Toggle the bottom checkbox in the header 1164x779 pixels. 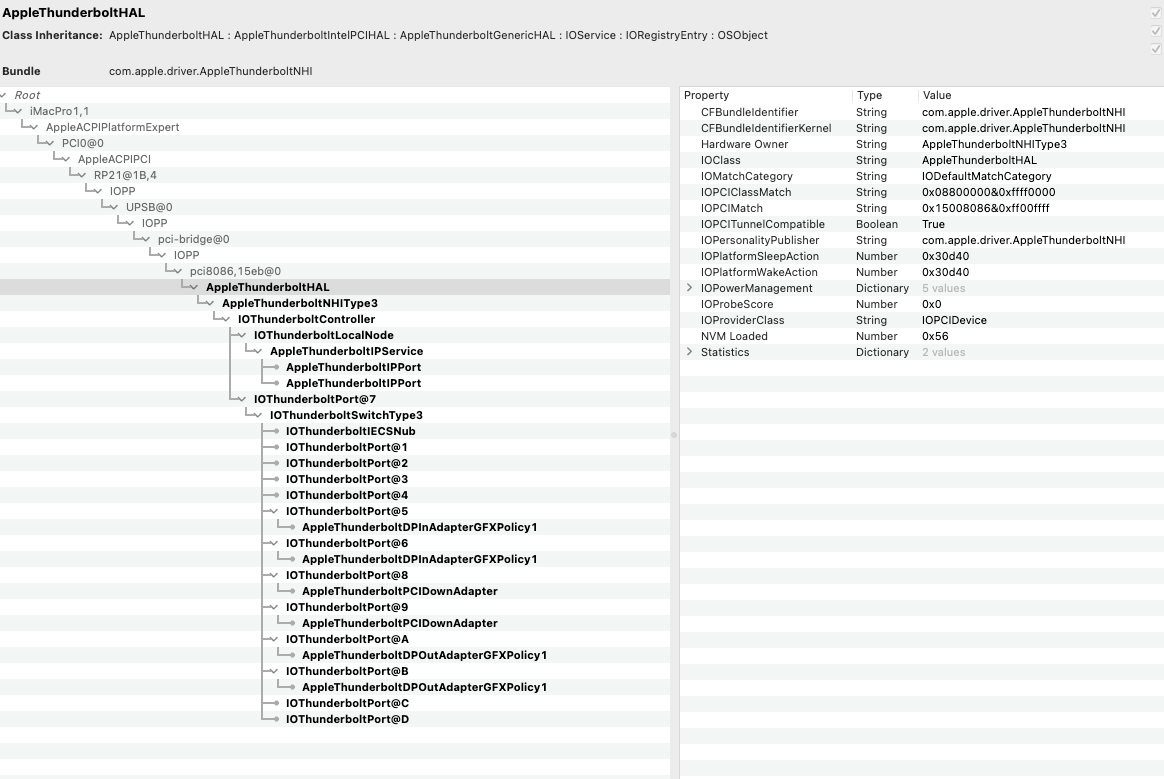(x=1156, y=48)
